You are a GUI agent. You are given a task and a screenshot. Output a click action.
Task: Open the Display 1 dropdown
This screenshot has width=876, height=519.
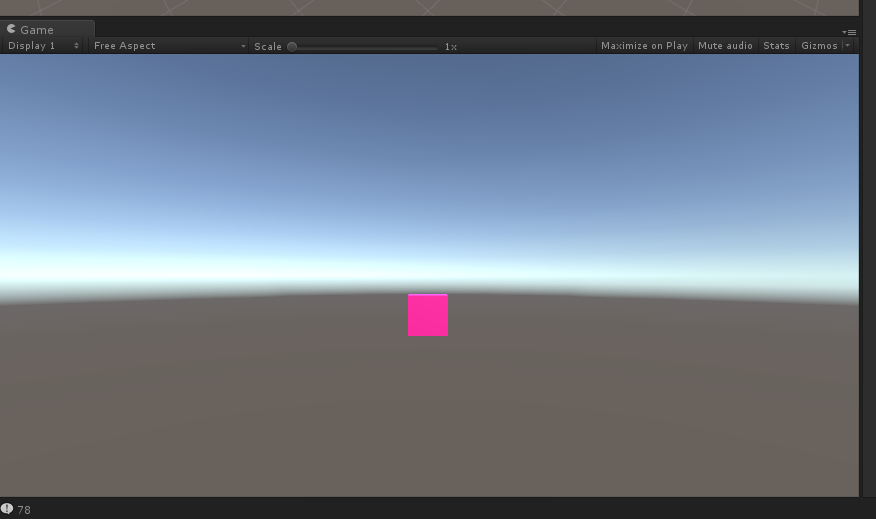click(42, 46)
